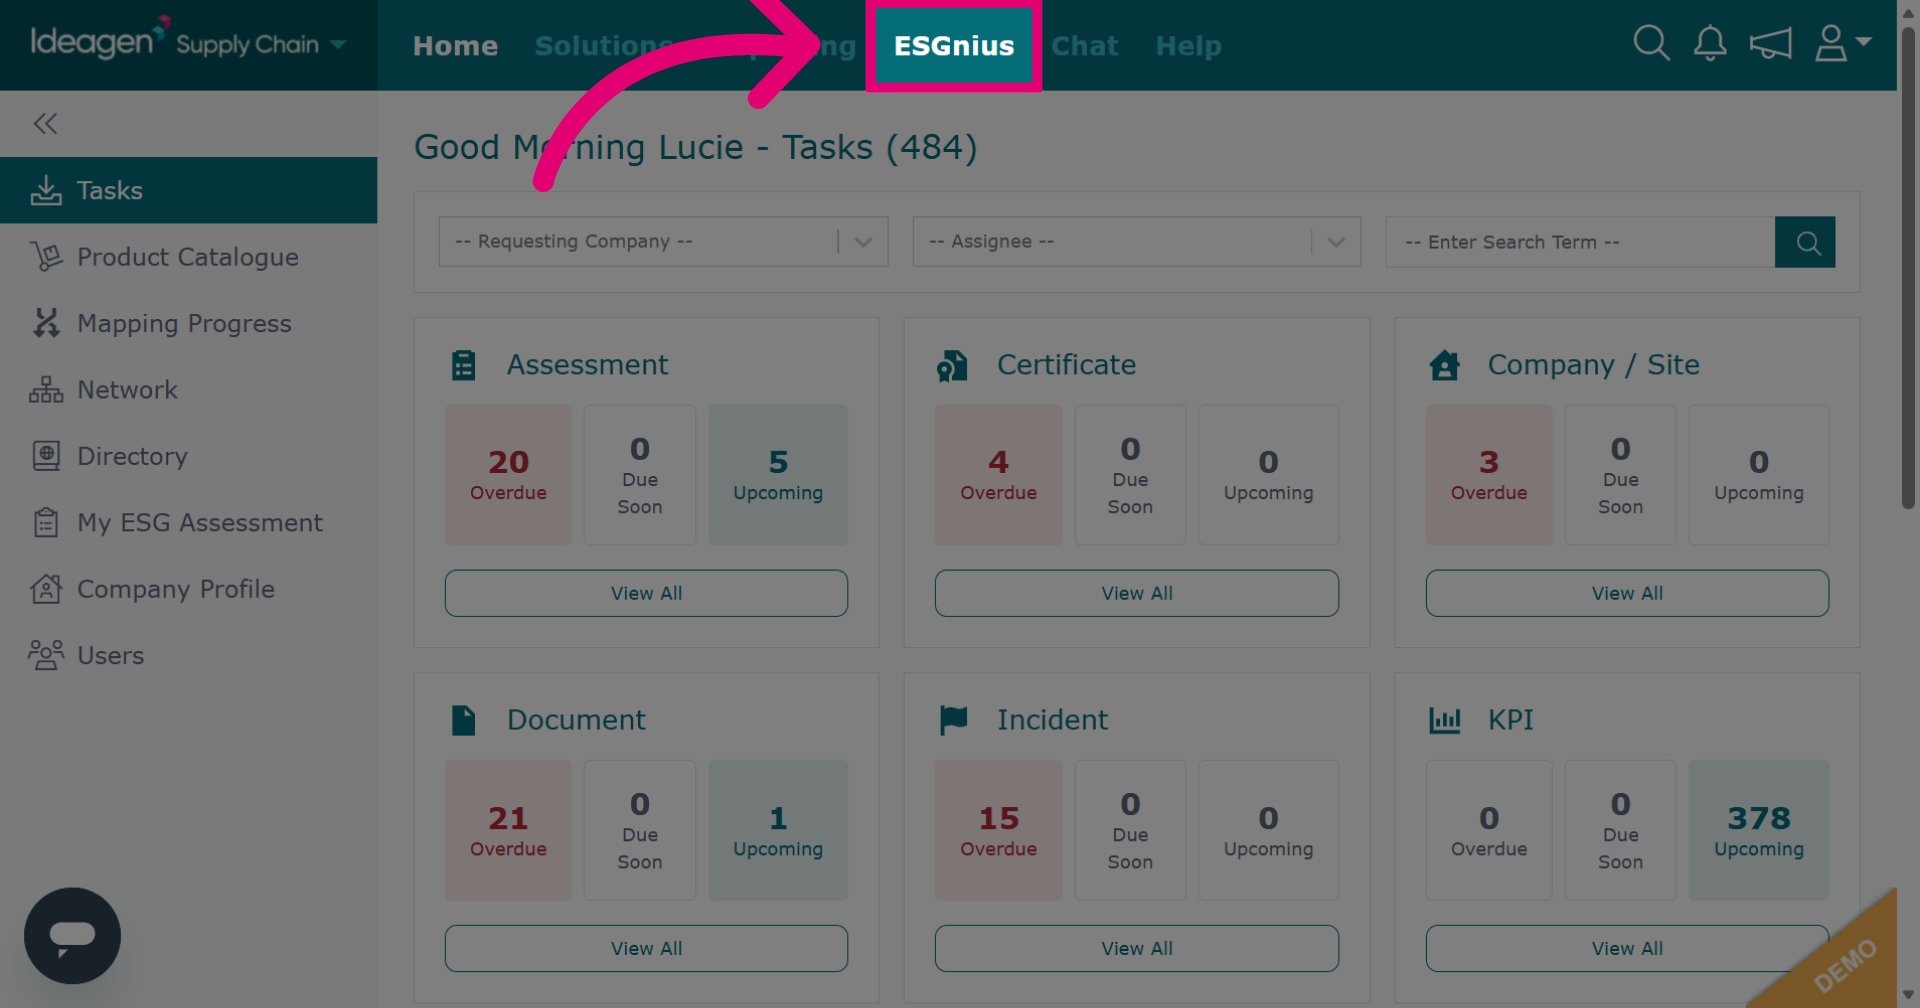Open the chat bubble widget
1920x1008 pixels.
point(72,936)
